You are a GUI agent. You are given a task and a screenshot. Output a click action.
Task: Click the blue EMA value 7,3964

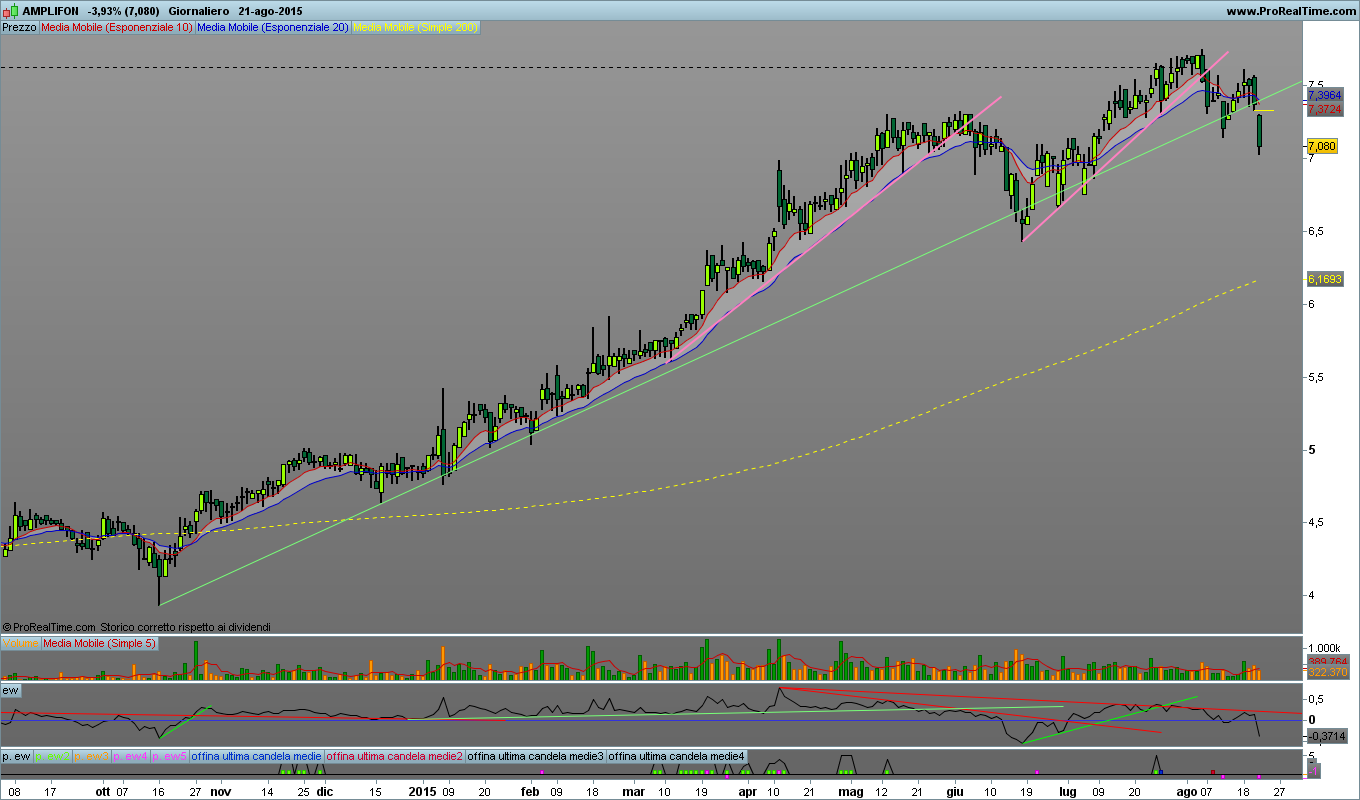[x=1323, y=94]
